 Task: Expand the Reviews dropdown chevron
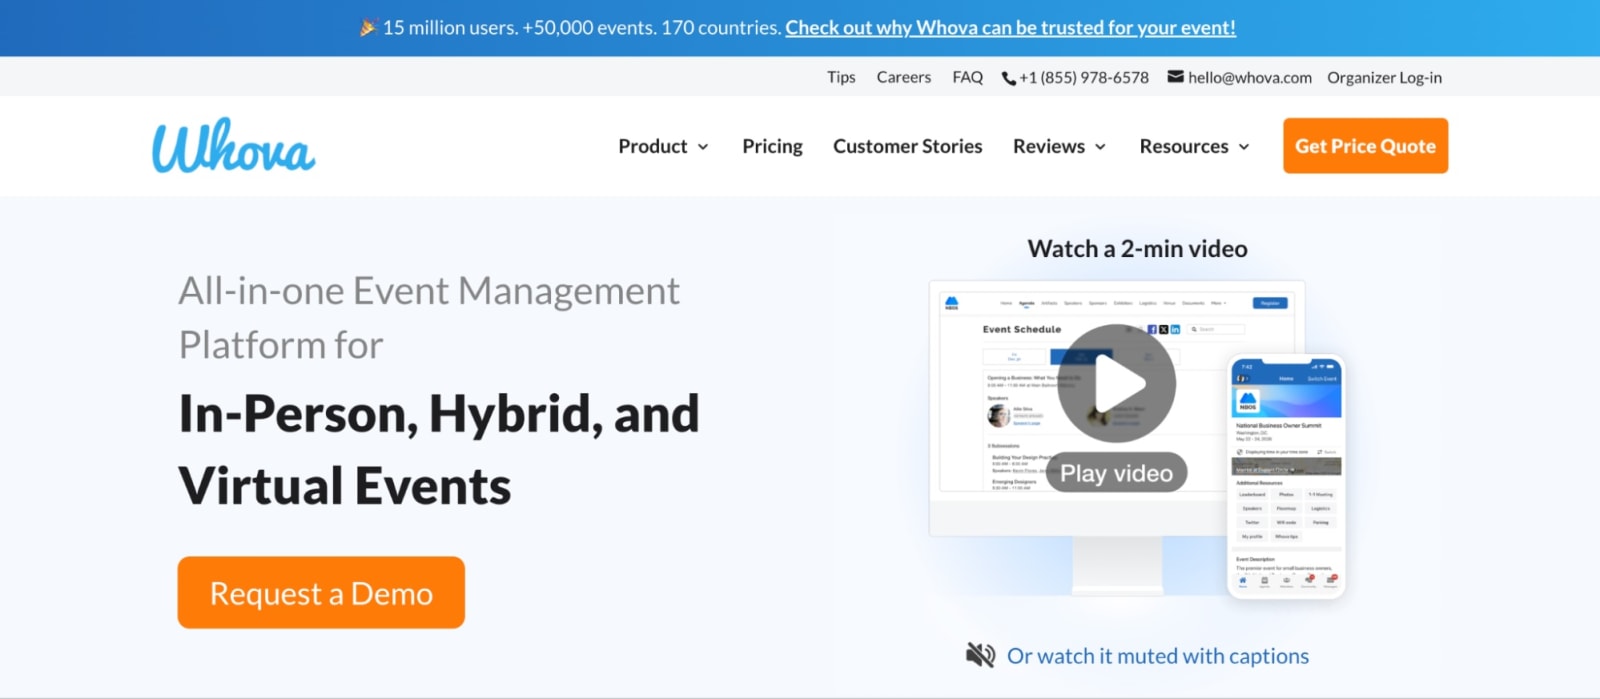1100,147
